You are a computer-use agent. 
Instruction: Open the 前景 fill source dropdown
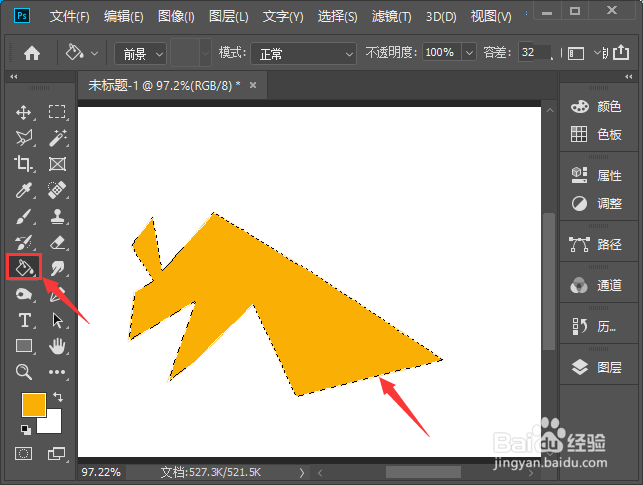(x=140, y=53)
